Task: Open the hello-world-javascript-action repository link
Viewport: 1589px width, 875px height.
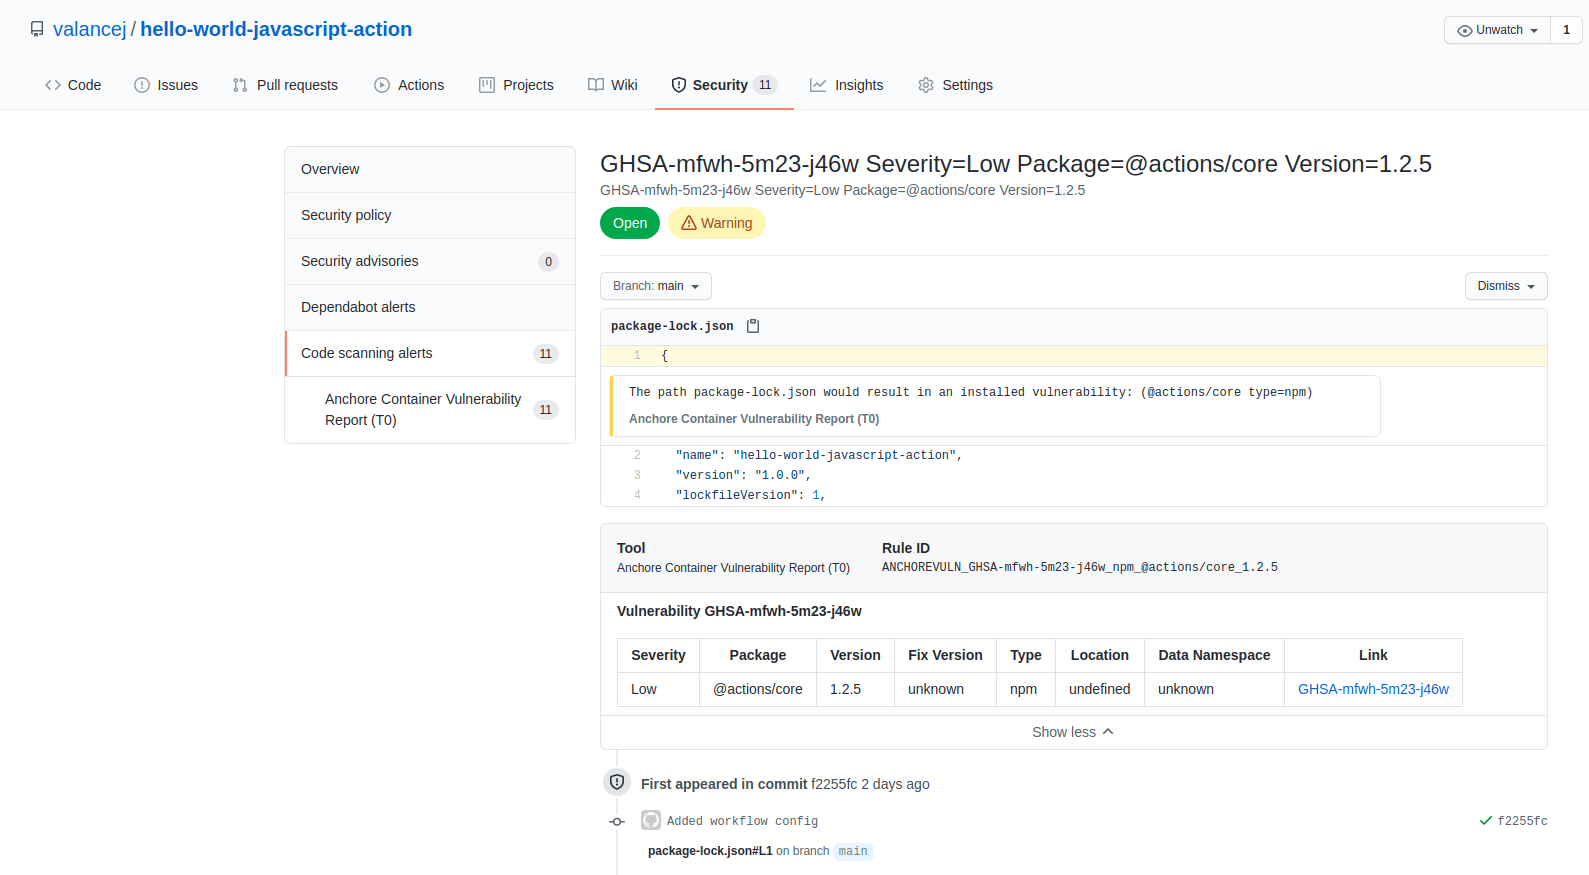Action: click(276, 29)
